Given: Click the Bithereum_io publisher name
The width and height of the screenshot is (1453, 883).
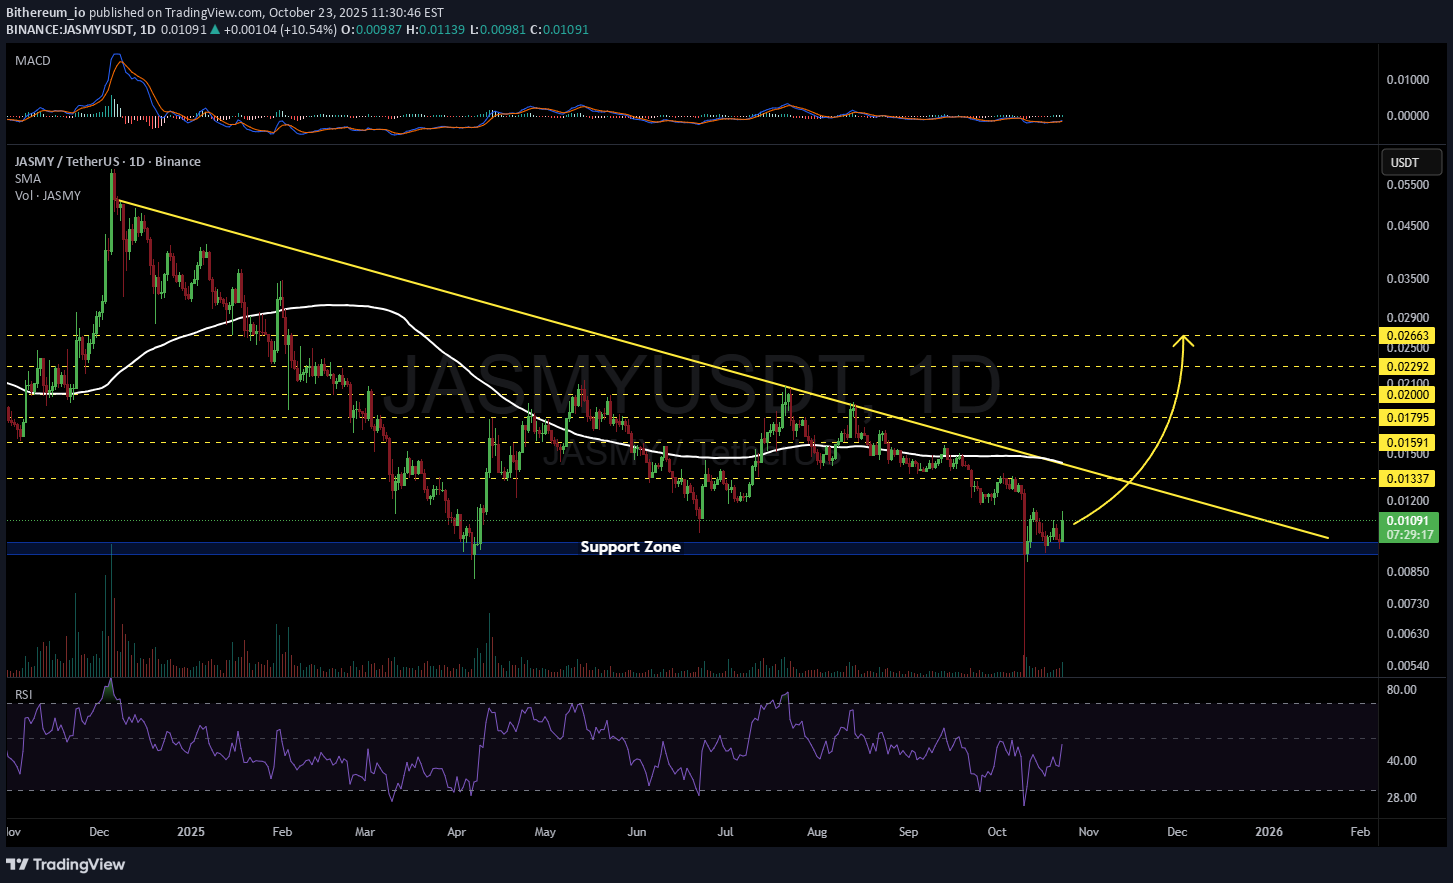Looking at the screenshot, I should (46, 12).
